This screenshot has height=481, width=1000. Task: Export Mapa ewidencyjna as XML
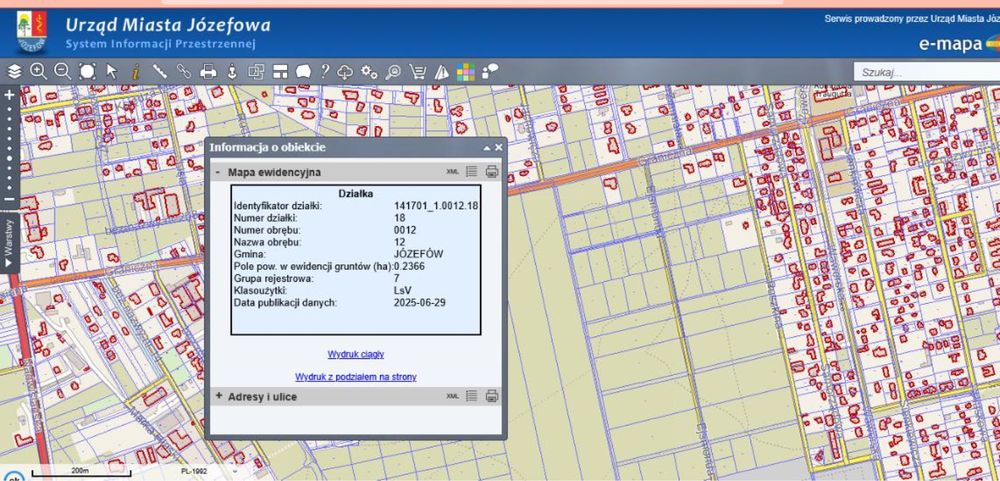click(x=452, y=172)
